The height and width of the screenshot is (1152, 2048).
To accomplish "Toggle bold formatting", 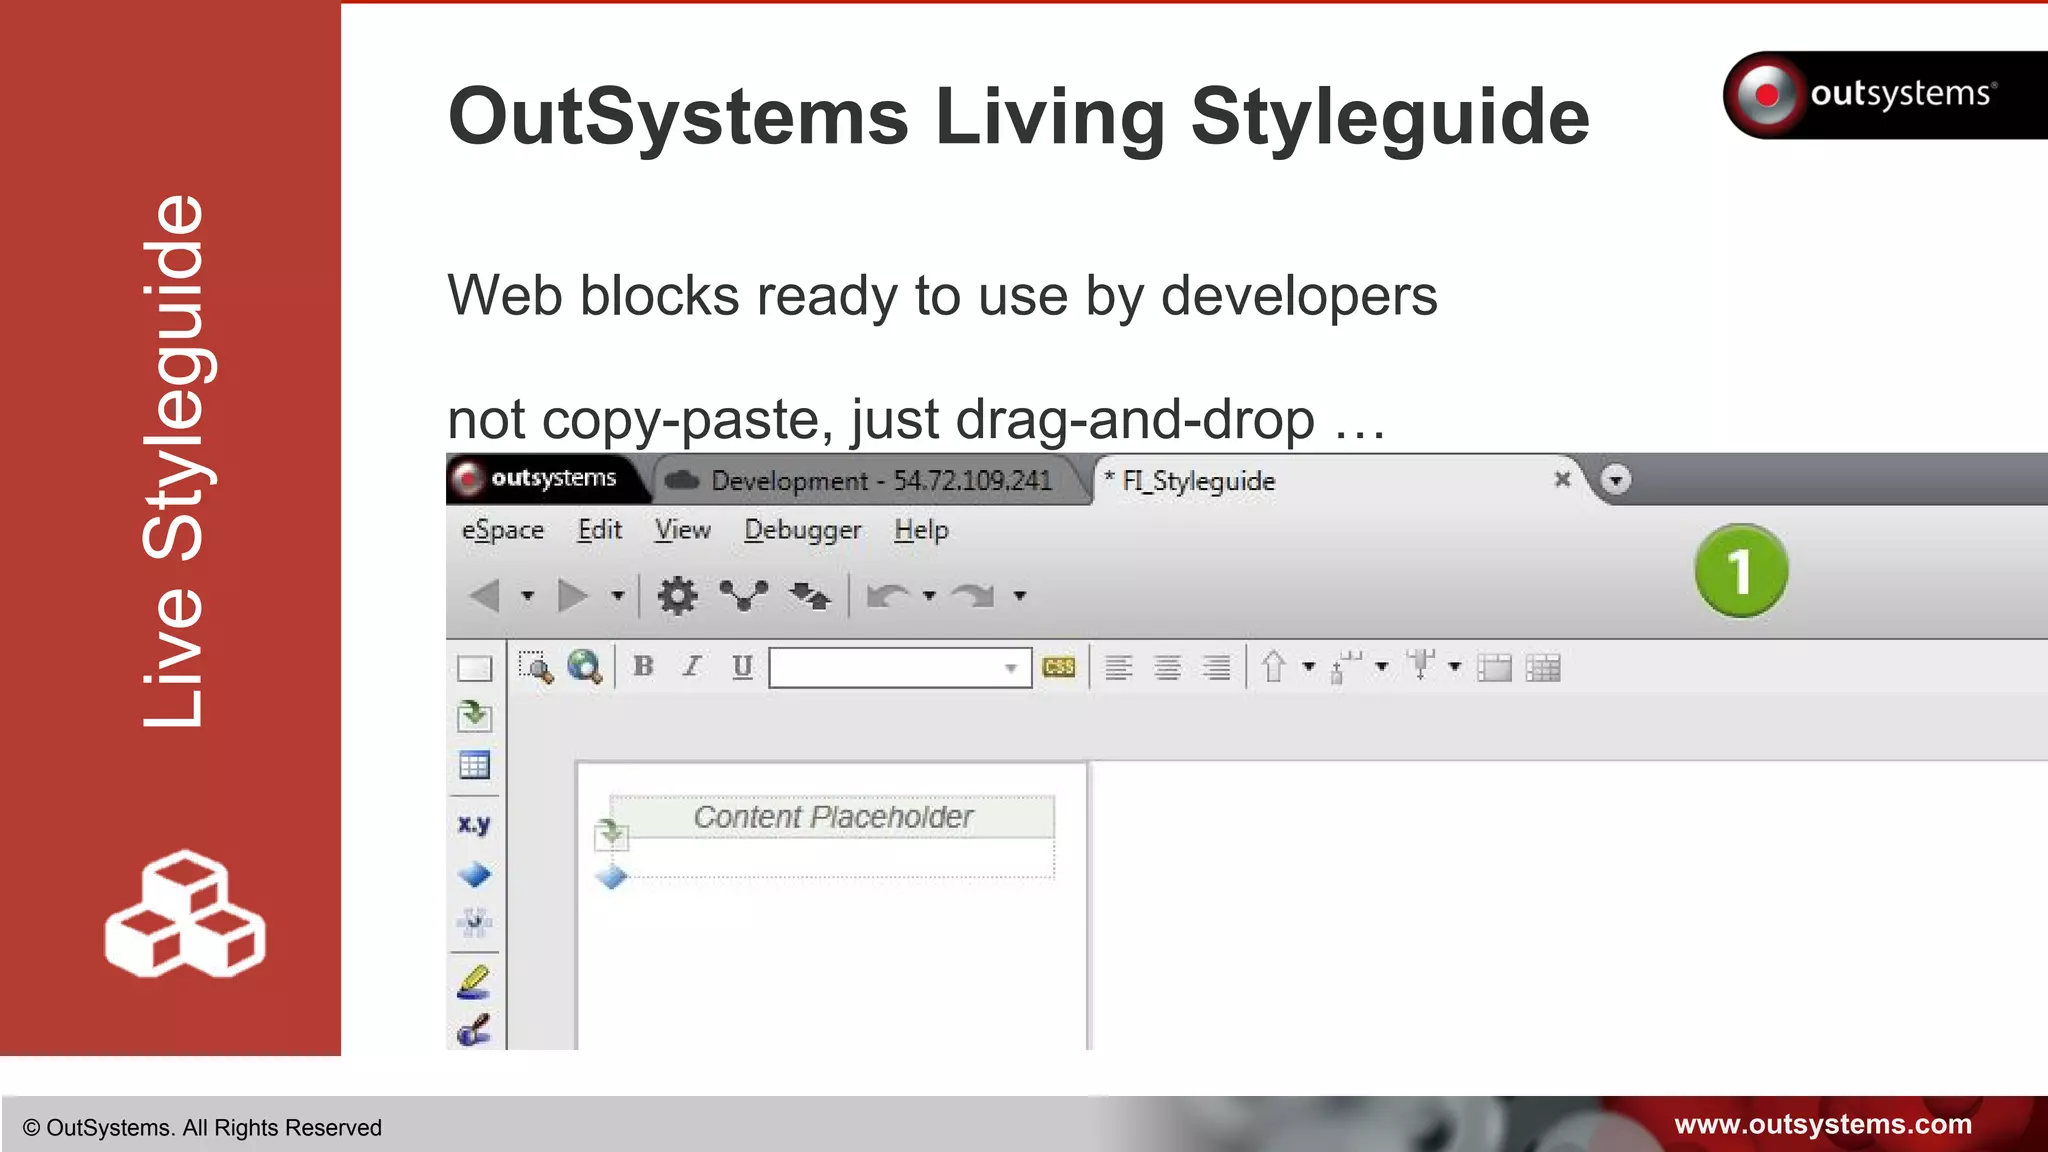I will pos(644,667).
